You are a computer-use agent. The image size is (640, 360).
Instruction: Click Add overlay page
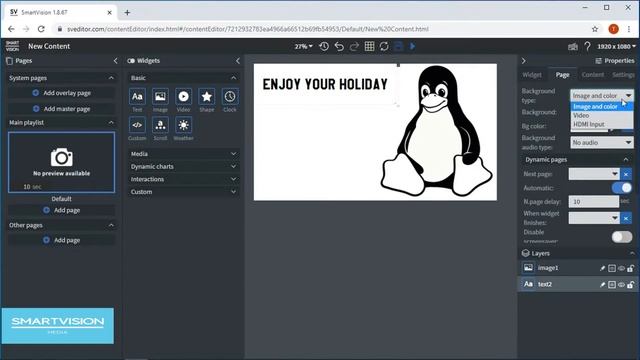tap(62, 93)
